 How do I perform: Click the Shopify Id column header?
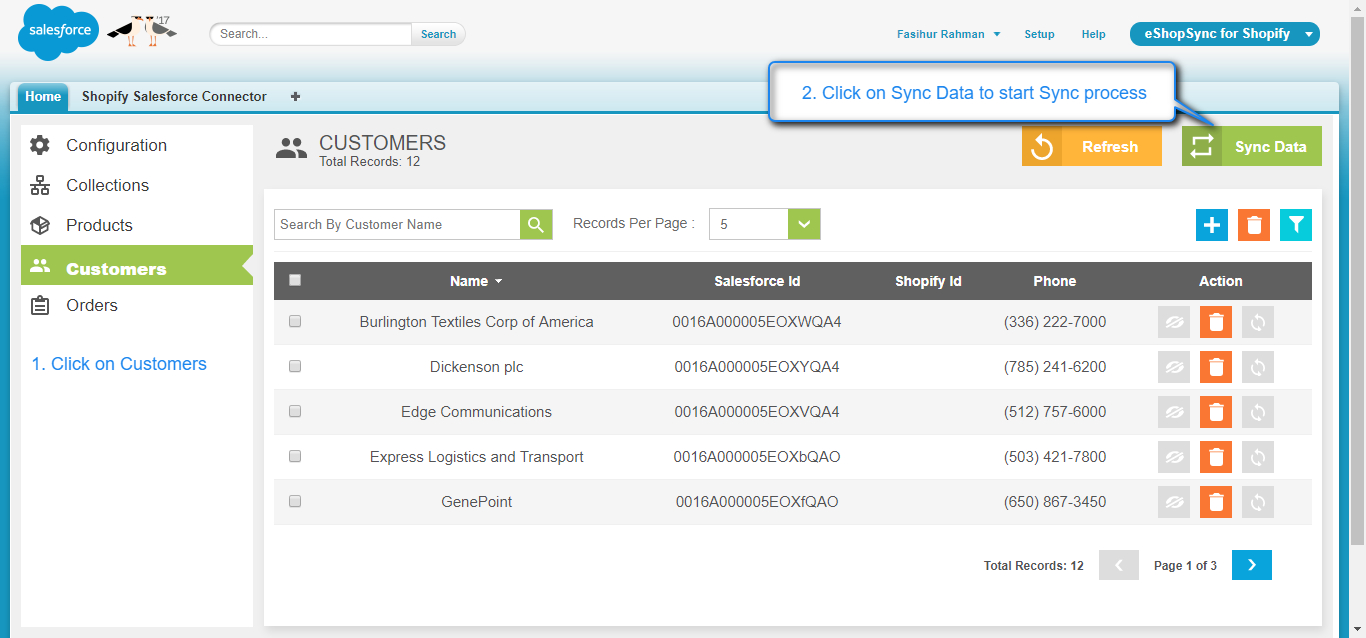(928, 281)
